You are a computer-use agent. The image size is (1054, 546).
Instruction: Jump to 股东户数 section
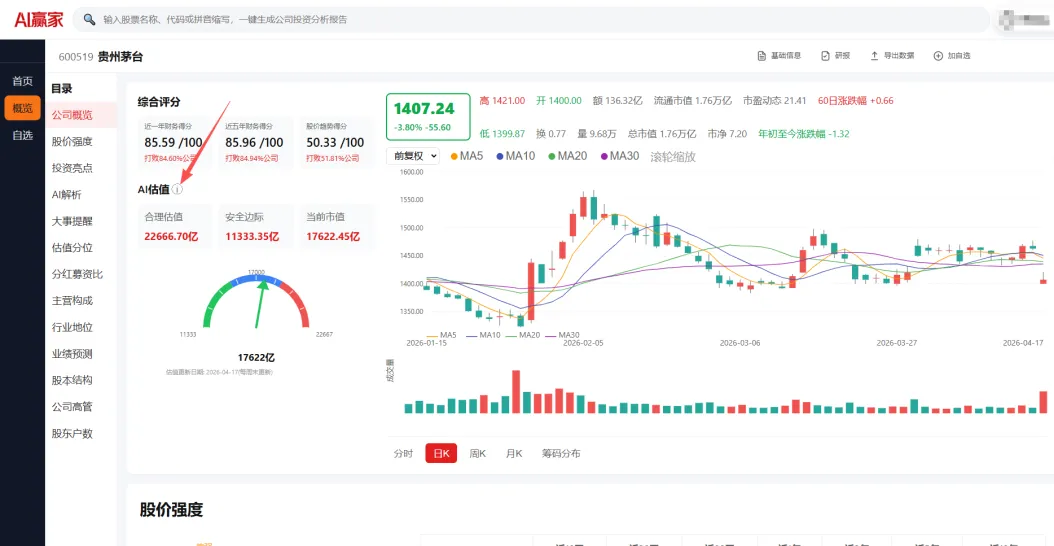[x=72, y=434]
